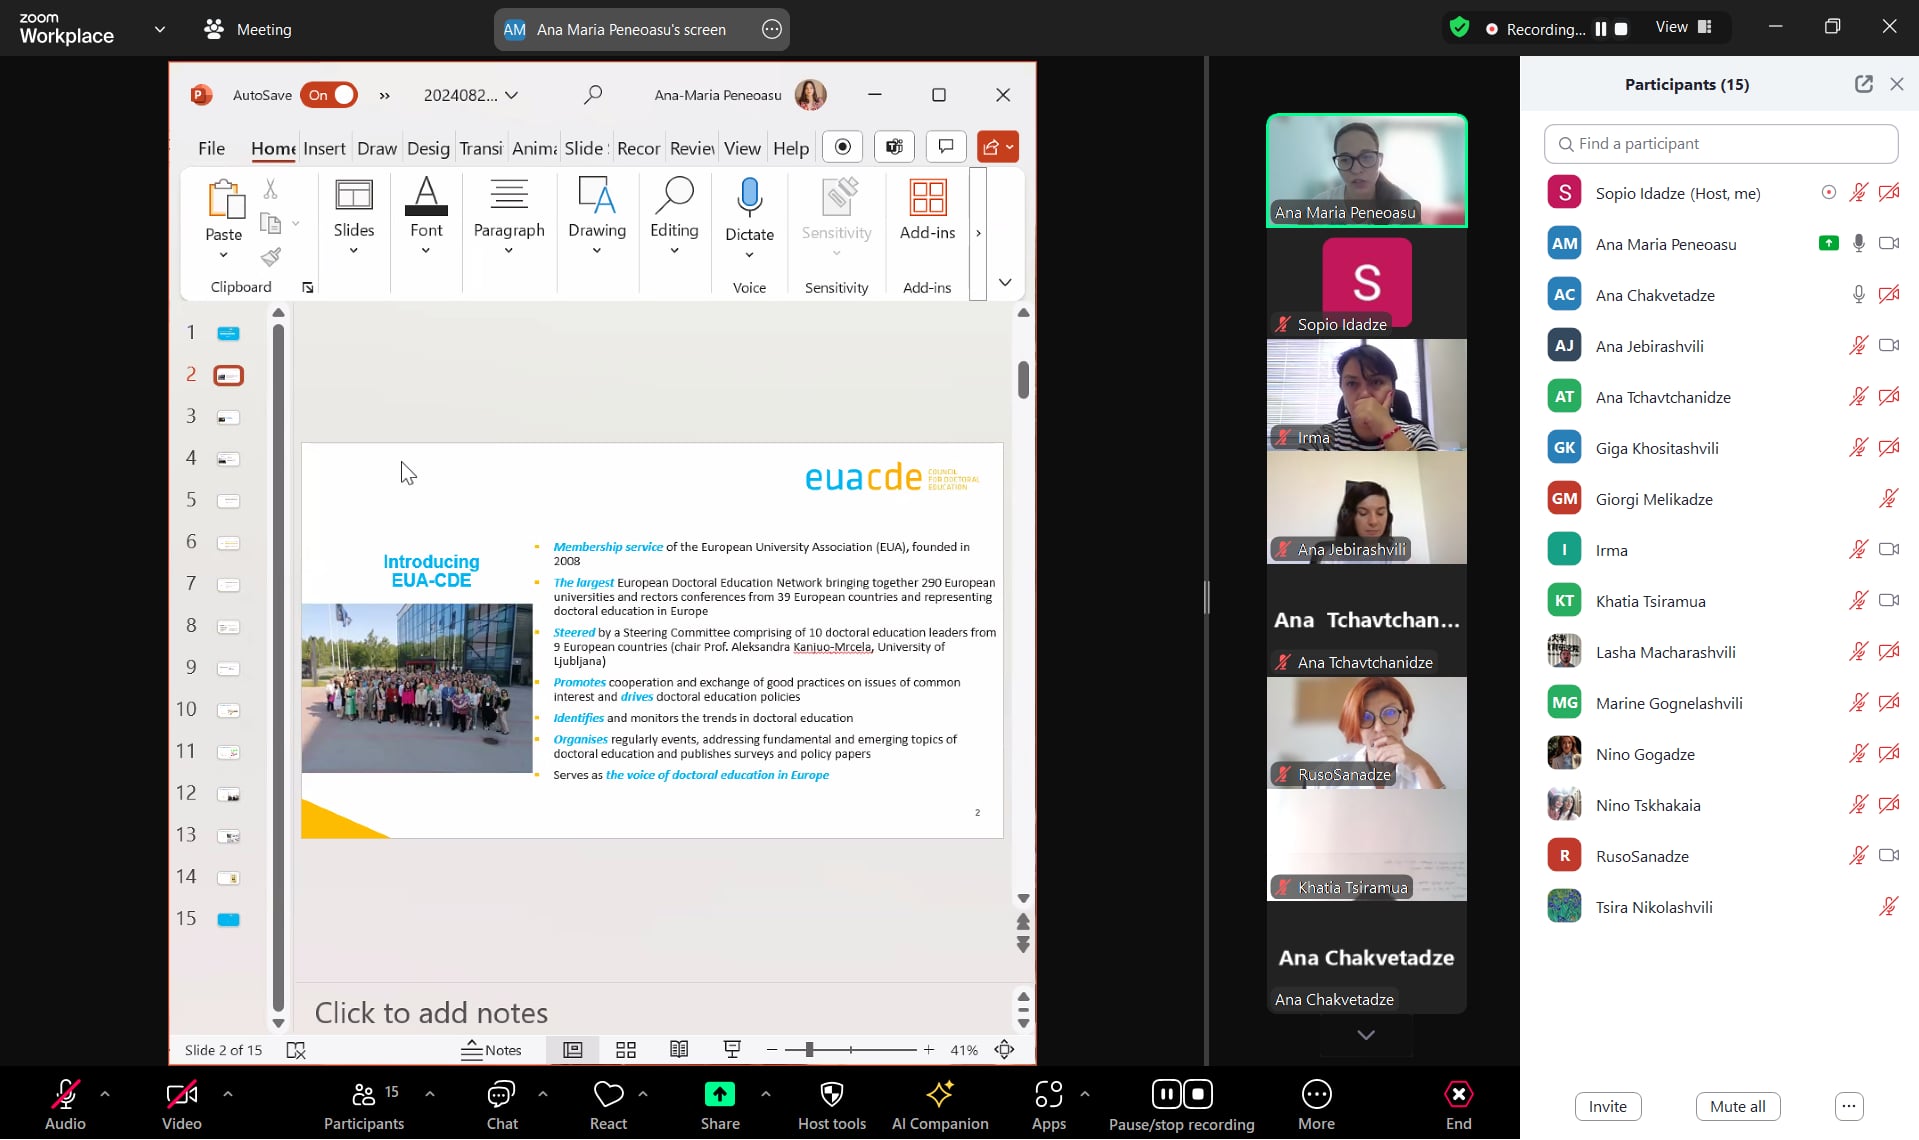Click the search magnifier in PowerPoint title bar

593,95
